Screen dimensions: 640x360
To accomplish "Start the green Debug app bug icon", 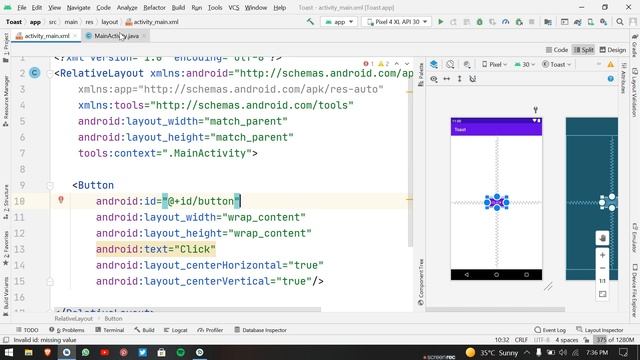I will point(480,22).
